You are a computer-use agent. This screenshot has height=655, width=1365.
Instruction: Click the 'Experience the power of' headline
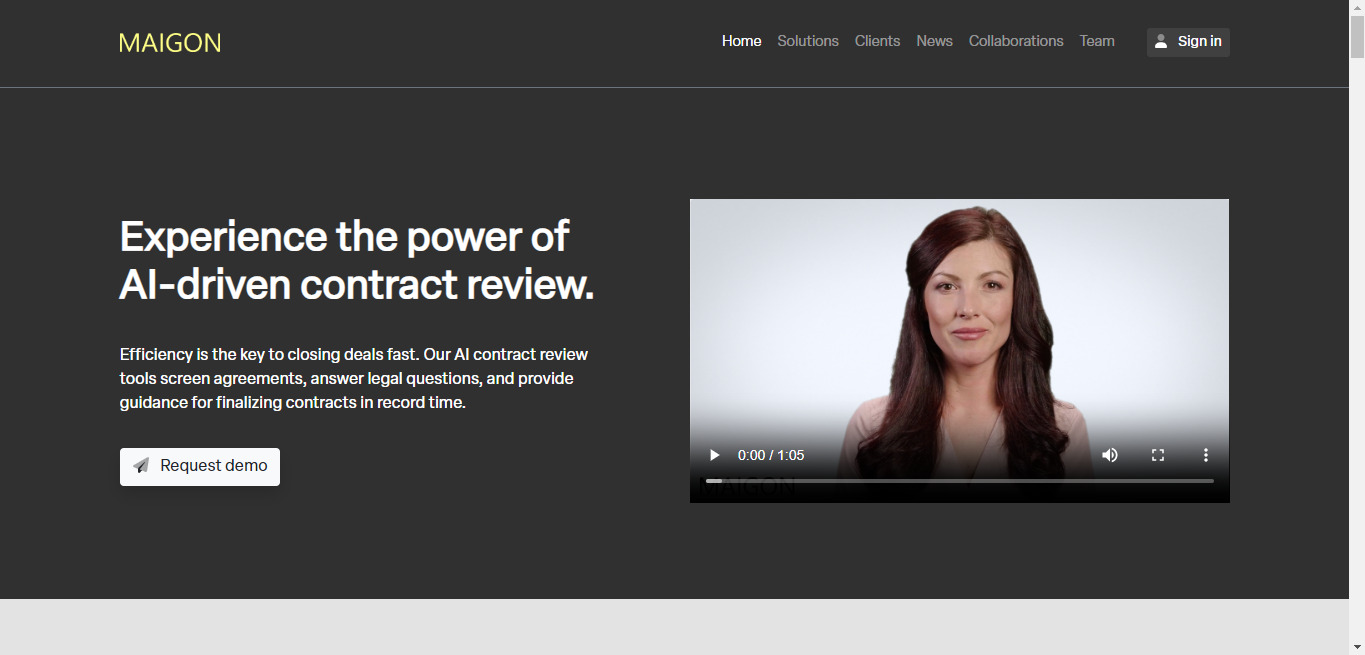pyautogui.click(x=357, y=261)
